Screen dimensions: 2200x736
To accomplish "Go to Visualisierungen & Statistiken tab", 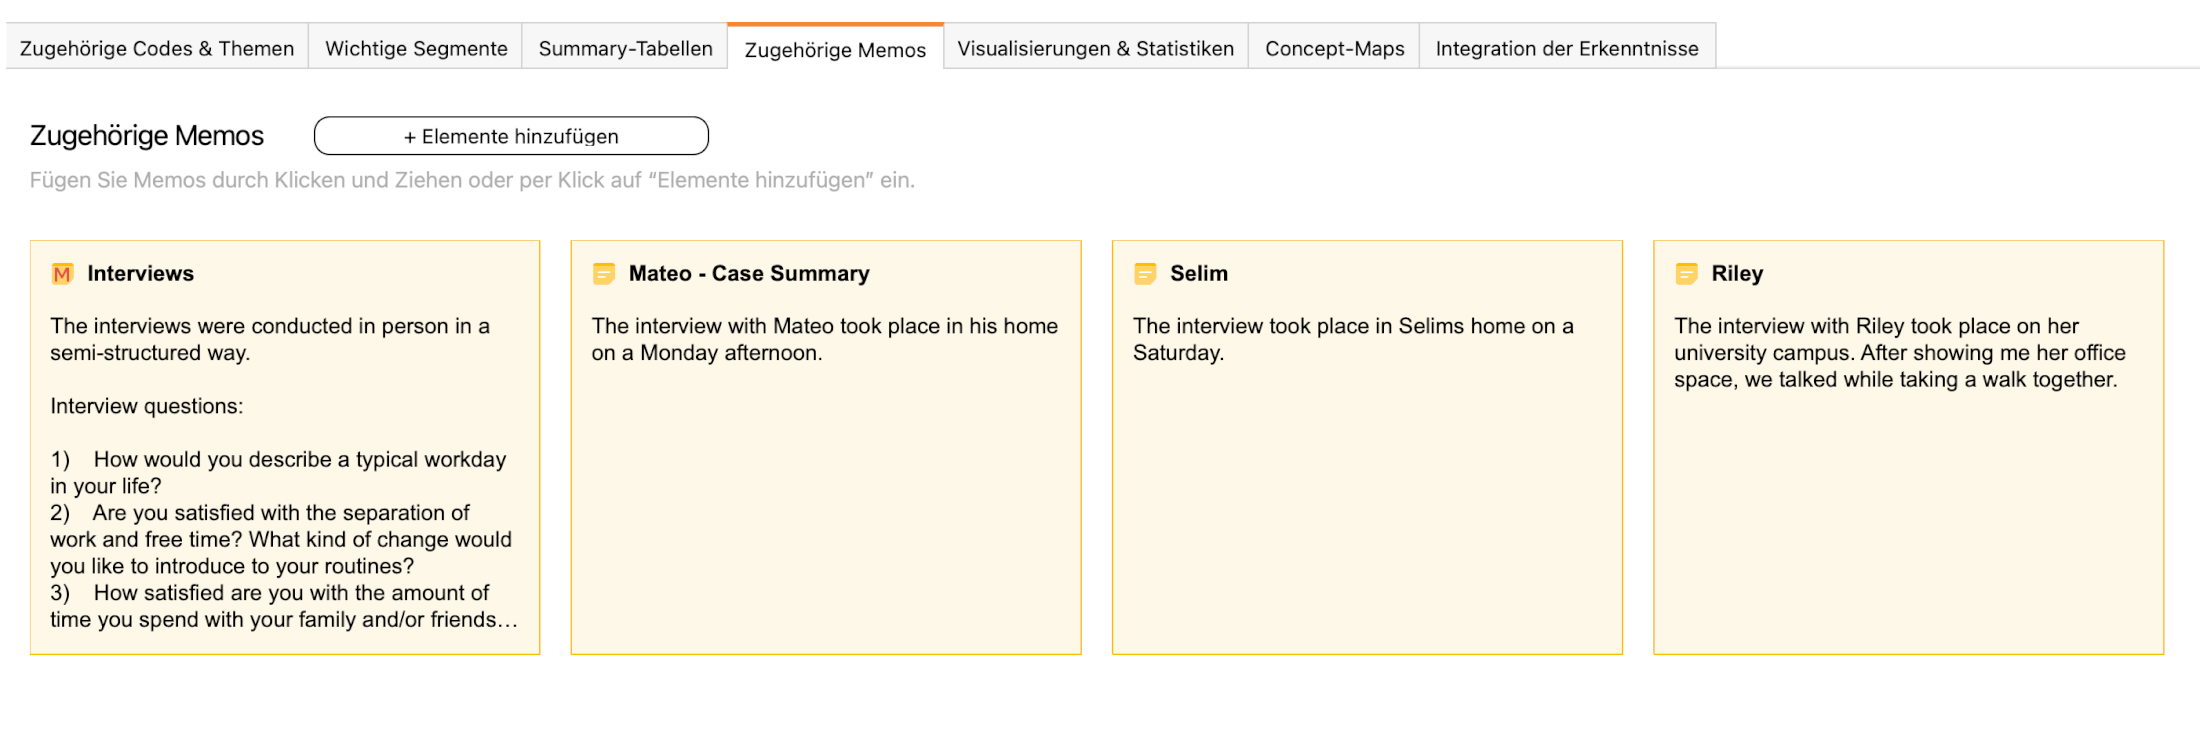I will click(1095, 48).
